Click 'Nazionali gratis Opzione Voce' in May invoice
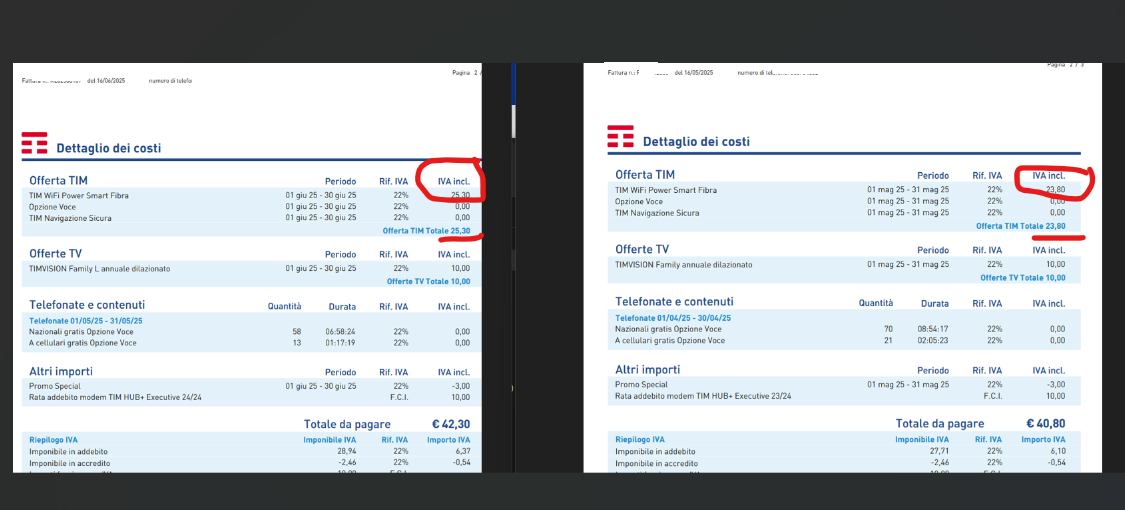This screenshot has height=510, width=1125. coord(669,329)
